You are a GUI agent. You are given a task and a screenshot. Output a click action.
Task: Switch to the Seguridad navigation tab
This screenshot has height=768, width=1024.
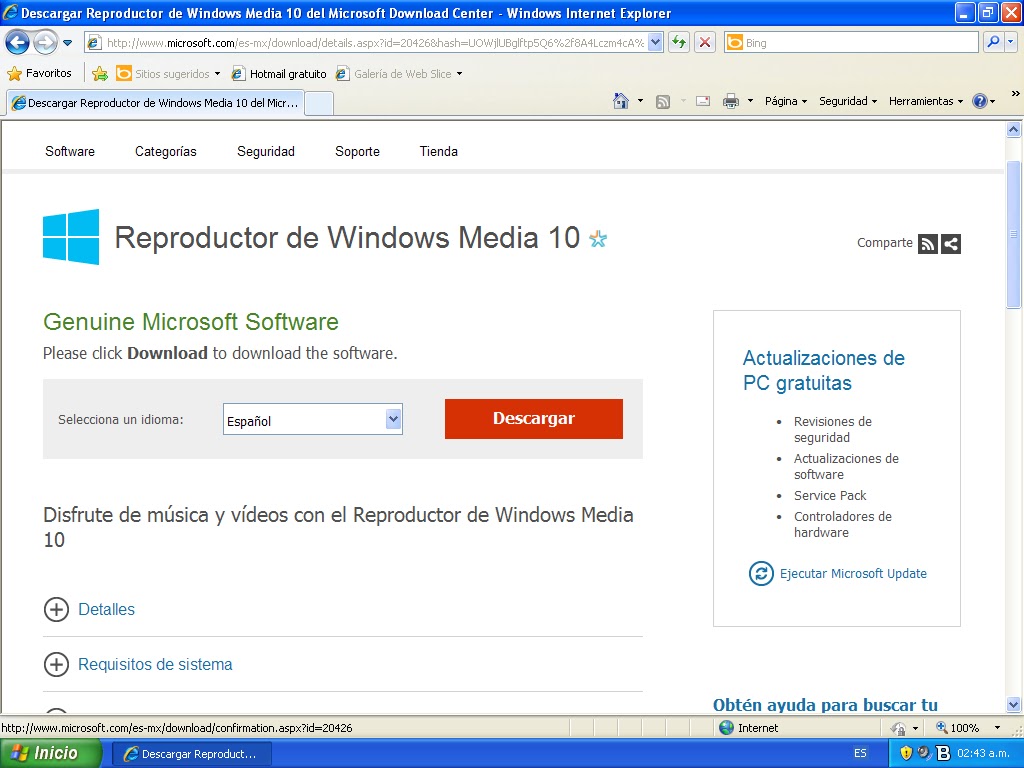click(x=265, y=151)
